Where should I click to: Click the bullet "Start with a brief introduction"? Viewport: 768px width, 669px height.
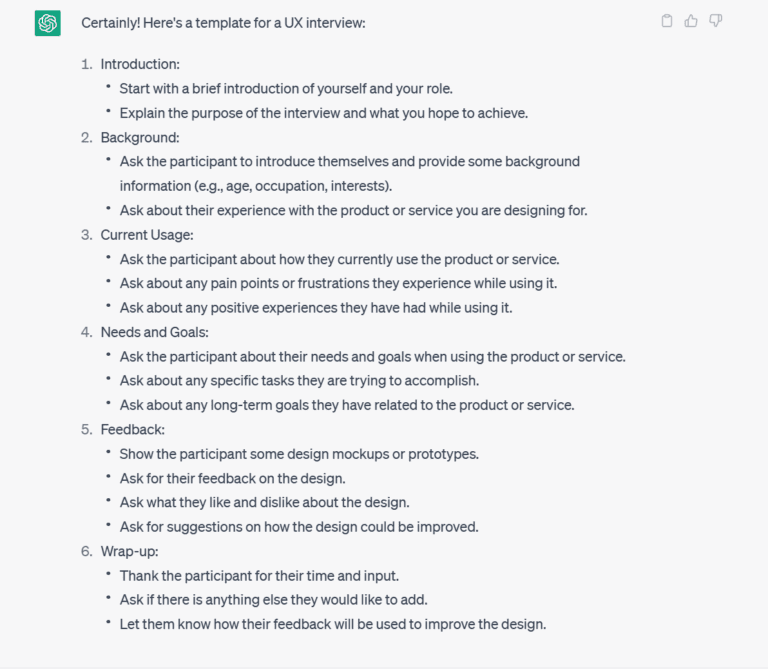(x=286, y=88)
